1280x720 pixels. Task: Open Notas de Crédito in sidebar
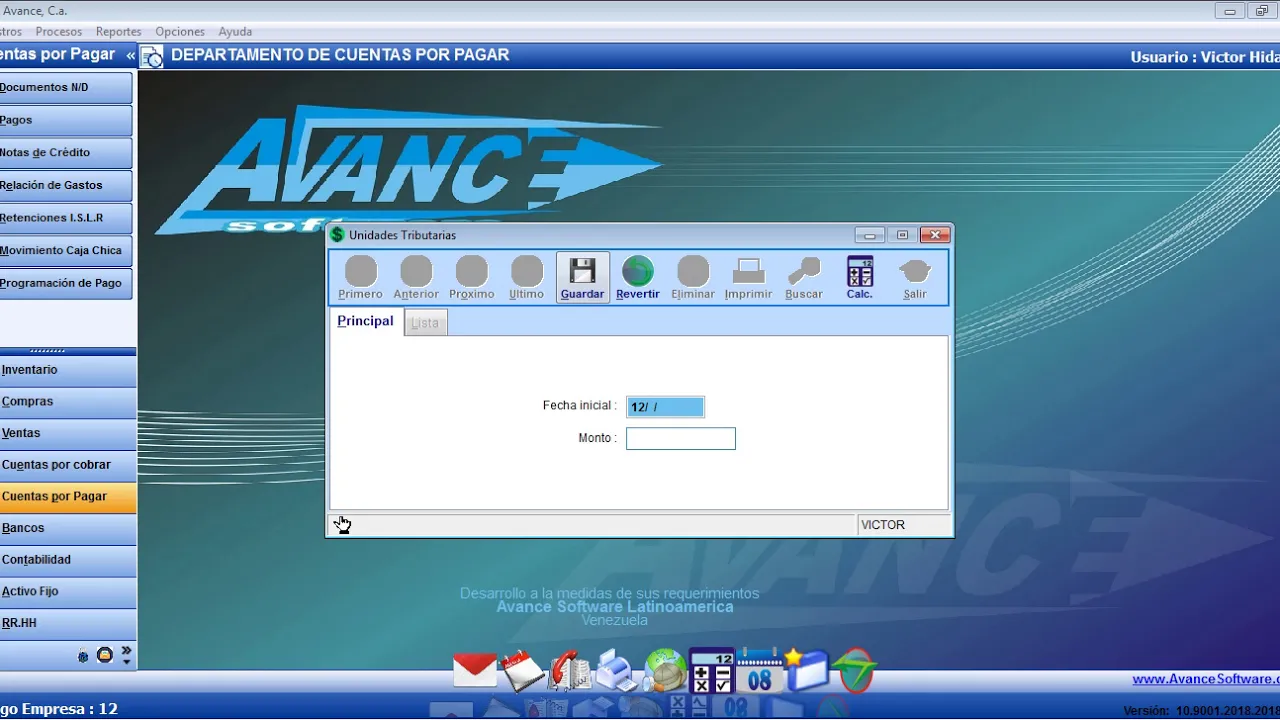coord(66,153)
